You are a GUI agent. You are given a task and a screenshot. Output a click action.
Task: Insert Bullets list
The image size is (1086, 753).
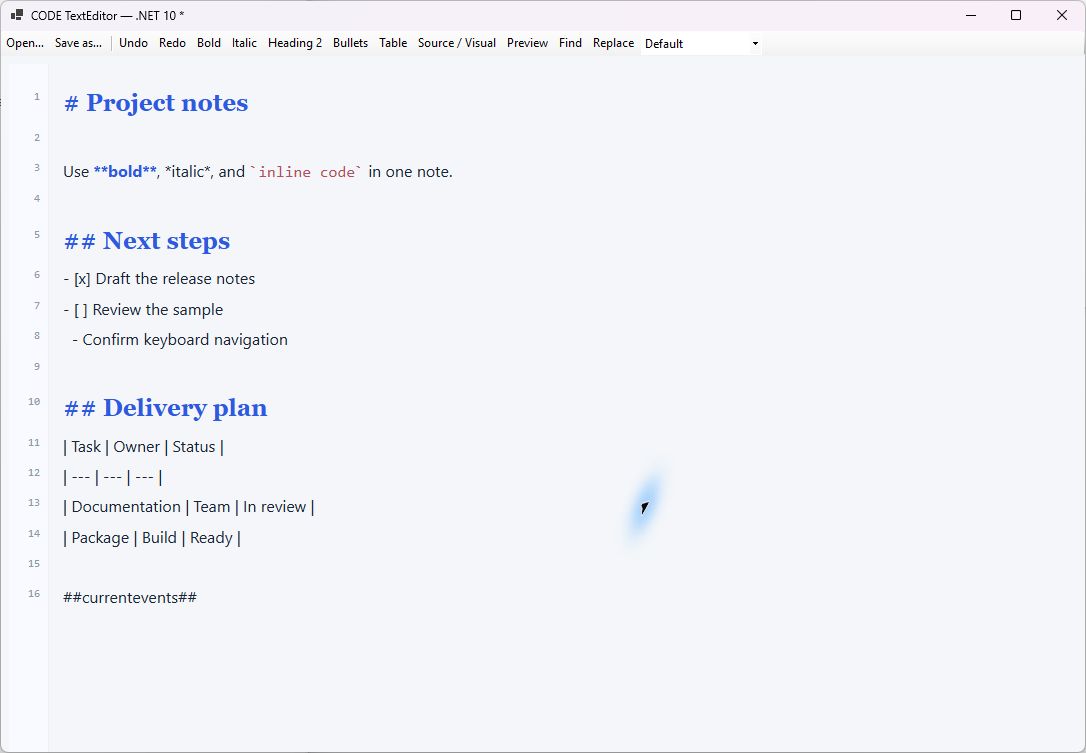350,43
